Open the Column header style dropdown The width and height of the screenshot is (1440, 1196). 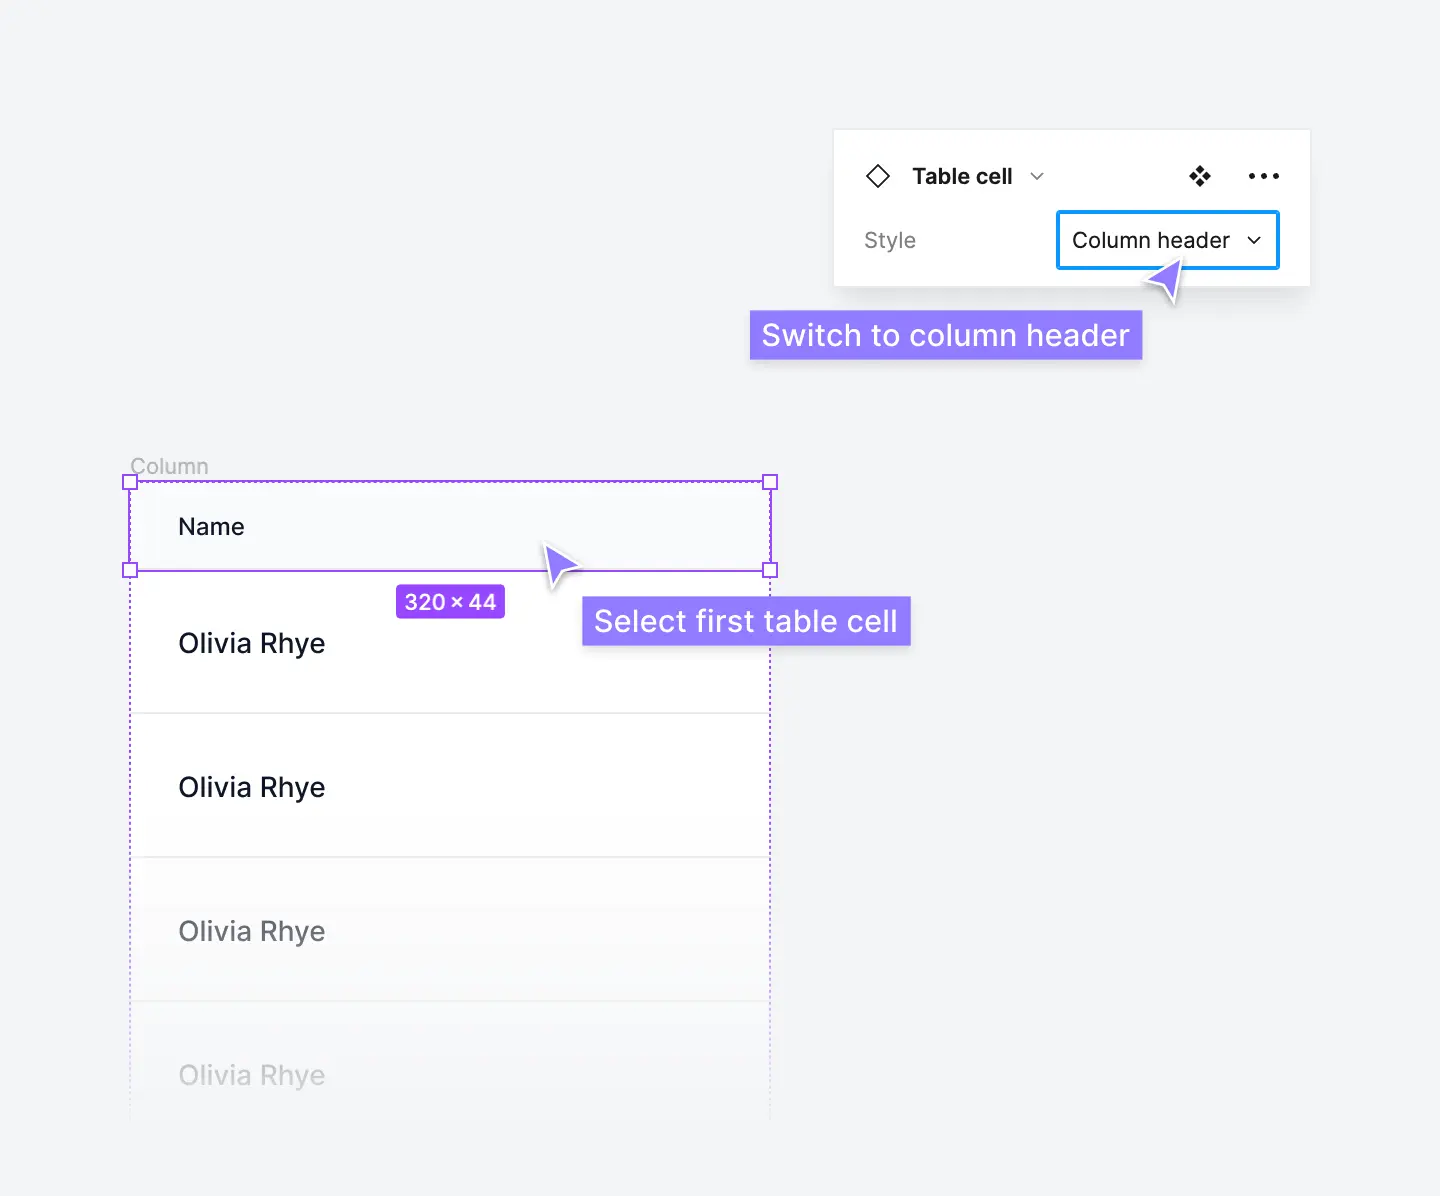coord(1167,240)
